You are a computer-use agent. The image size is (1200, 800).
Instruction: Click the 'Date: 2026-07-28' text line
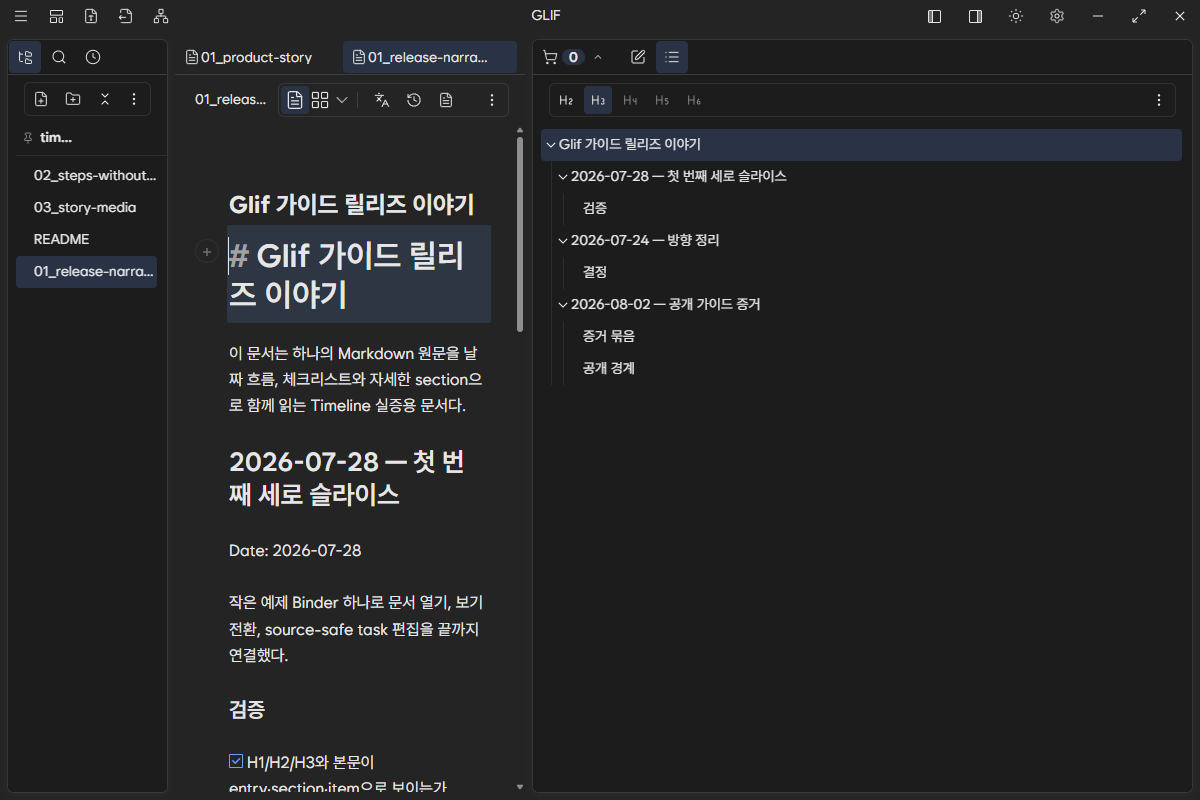point(295,550)
